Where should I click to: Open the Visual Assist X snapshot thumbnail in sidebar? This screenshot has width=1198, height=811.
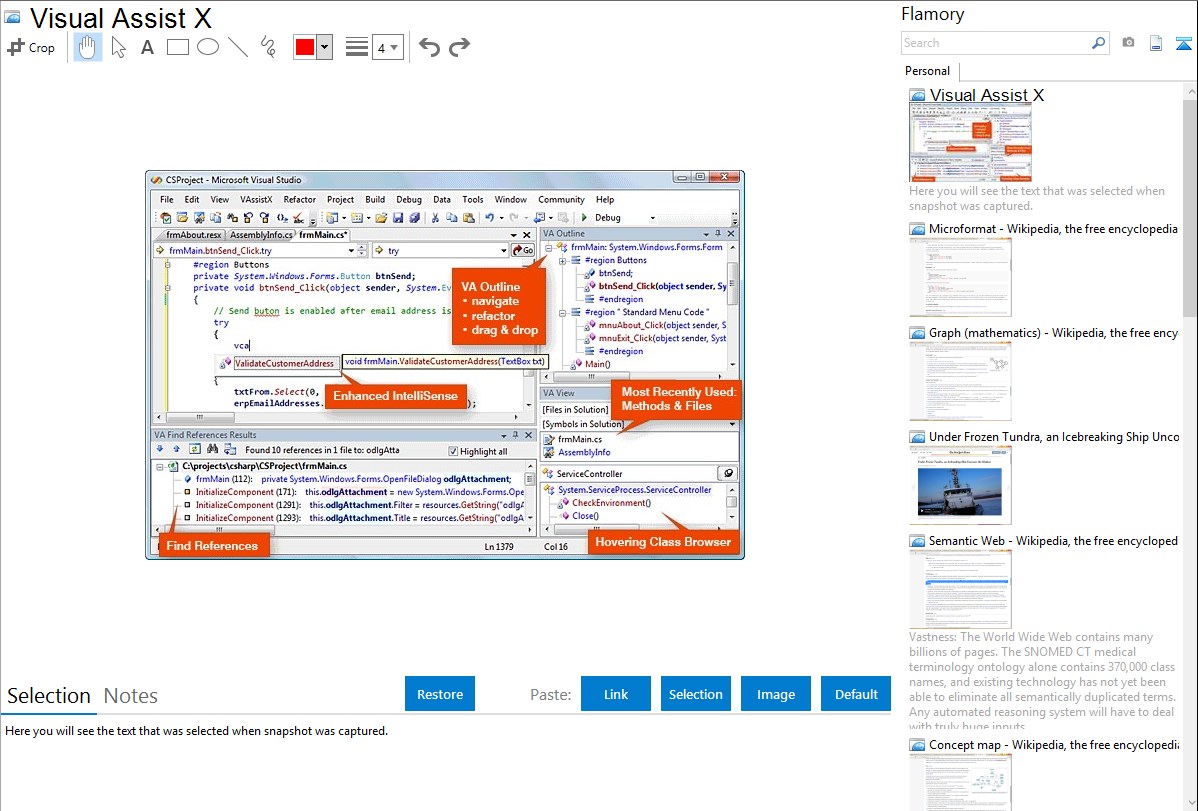970,144
